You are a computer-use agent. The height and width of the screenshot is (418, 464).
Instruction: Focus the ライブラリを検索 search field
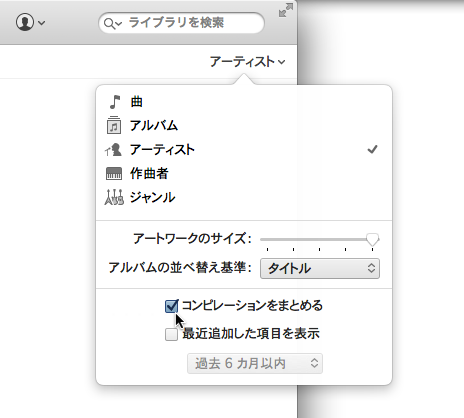pyautogui.click(x=181, y=23)
